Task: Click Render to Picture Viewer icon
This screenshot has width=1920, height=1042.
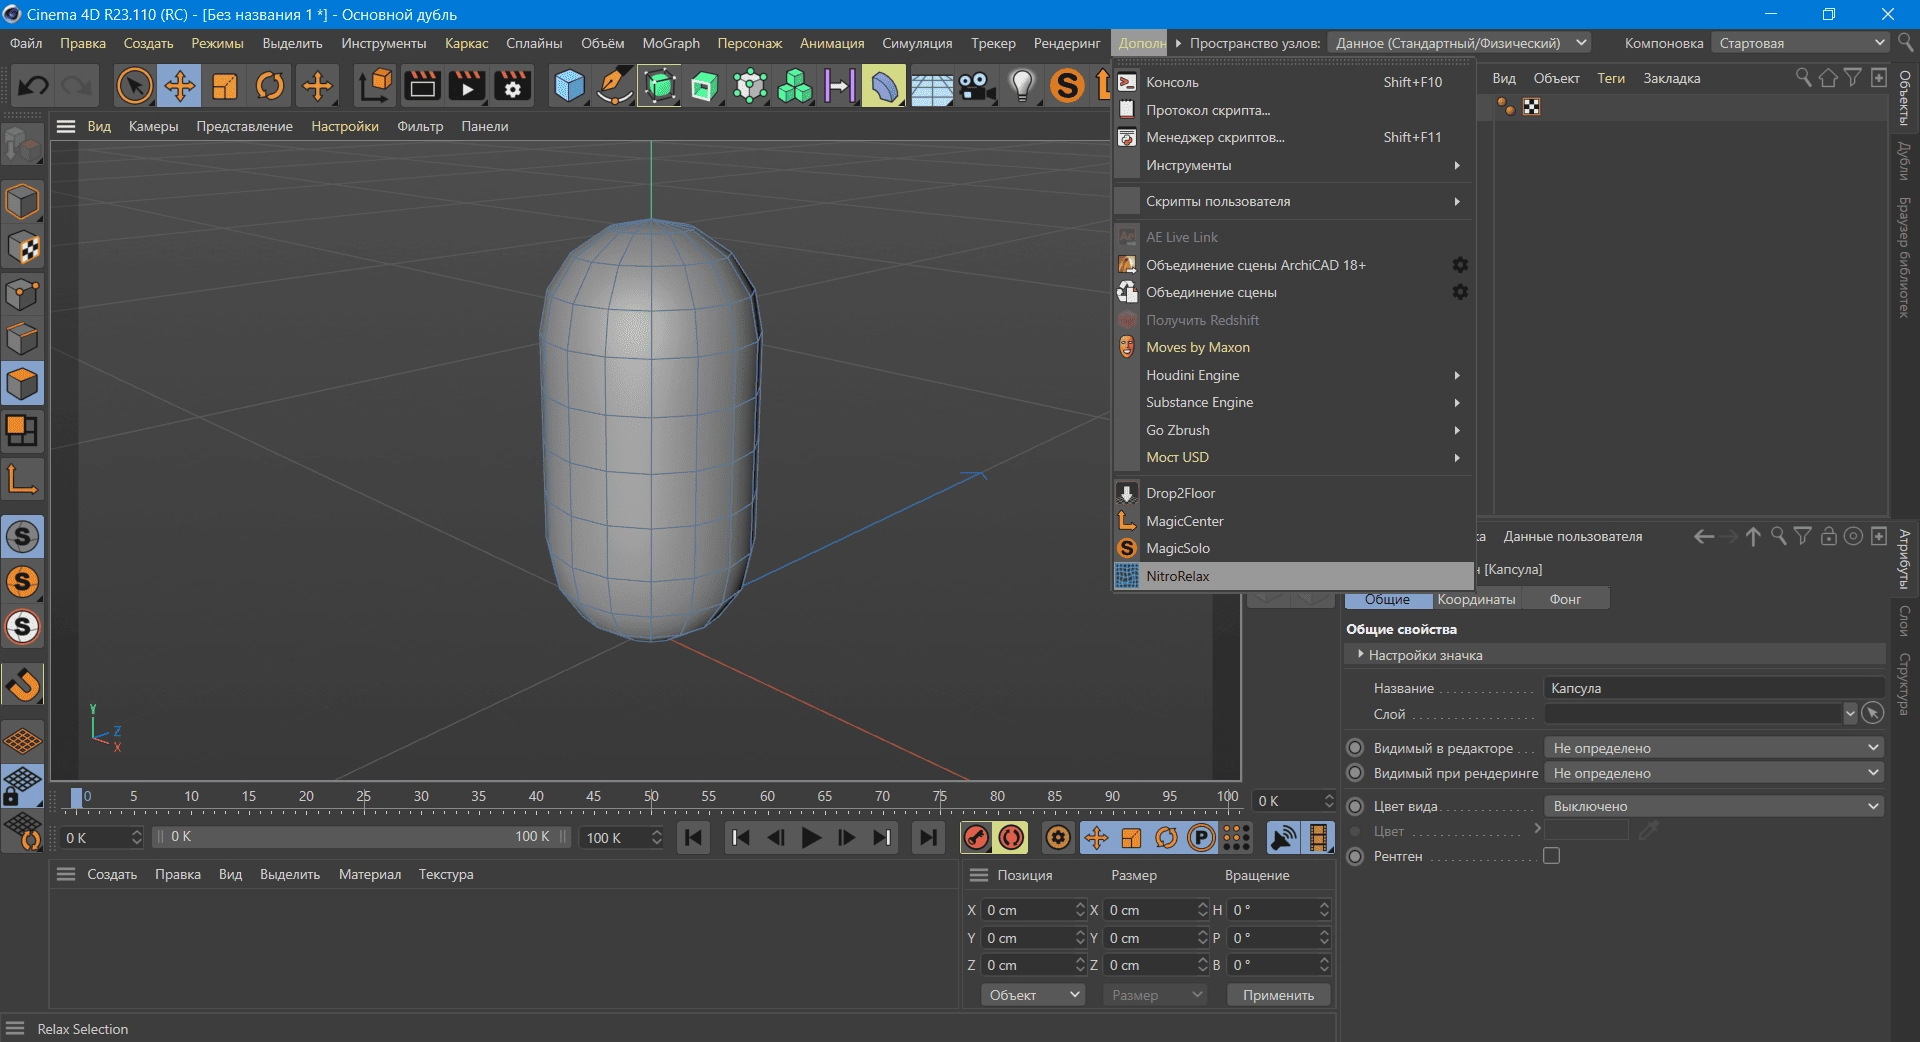Action: (x=467, y=86)
